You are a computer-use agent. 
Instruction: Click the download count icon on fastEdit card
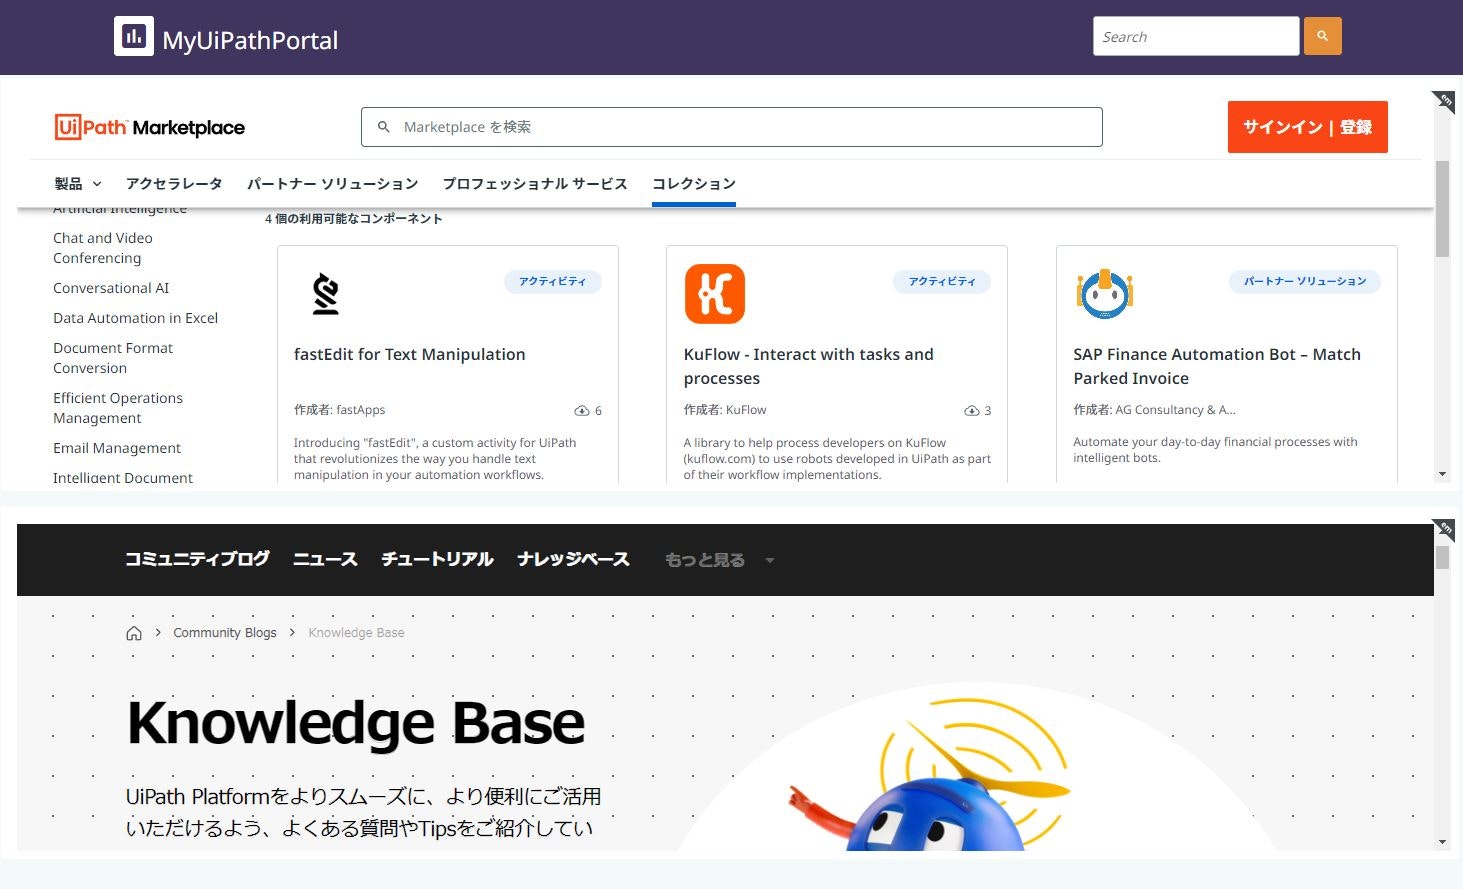[581, 410]
